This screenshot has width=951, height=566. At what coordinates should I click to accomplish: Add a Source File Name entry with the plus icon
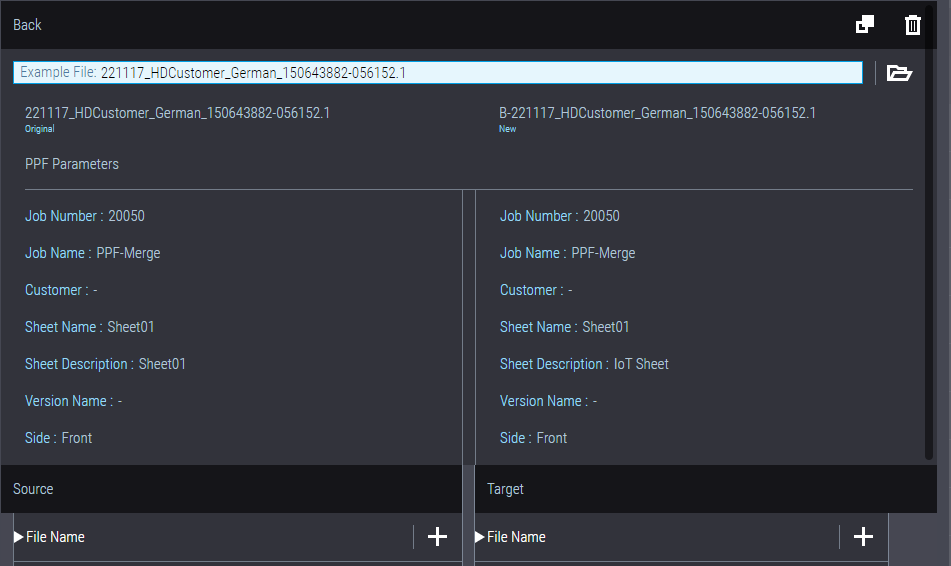coord(437,537)
